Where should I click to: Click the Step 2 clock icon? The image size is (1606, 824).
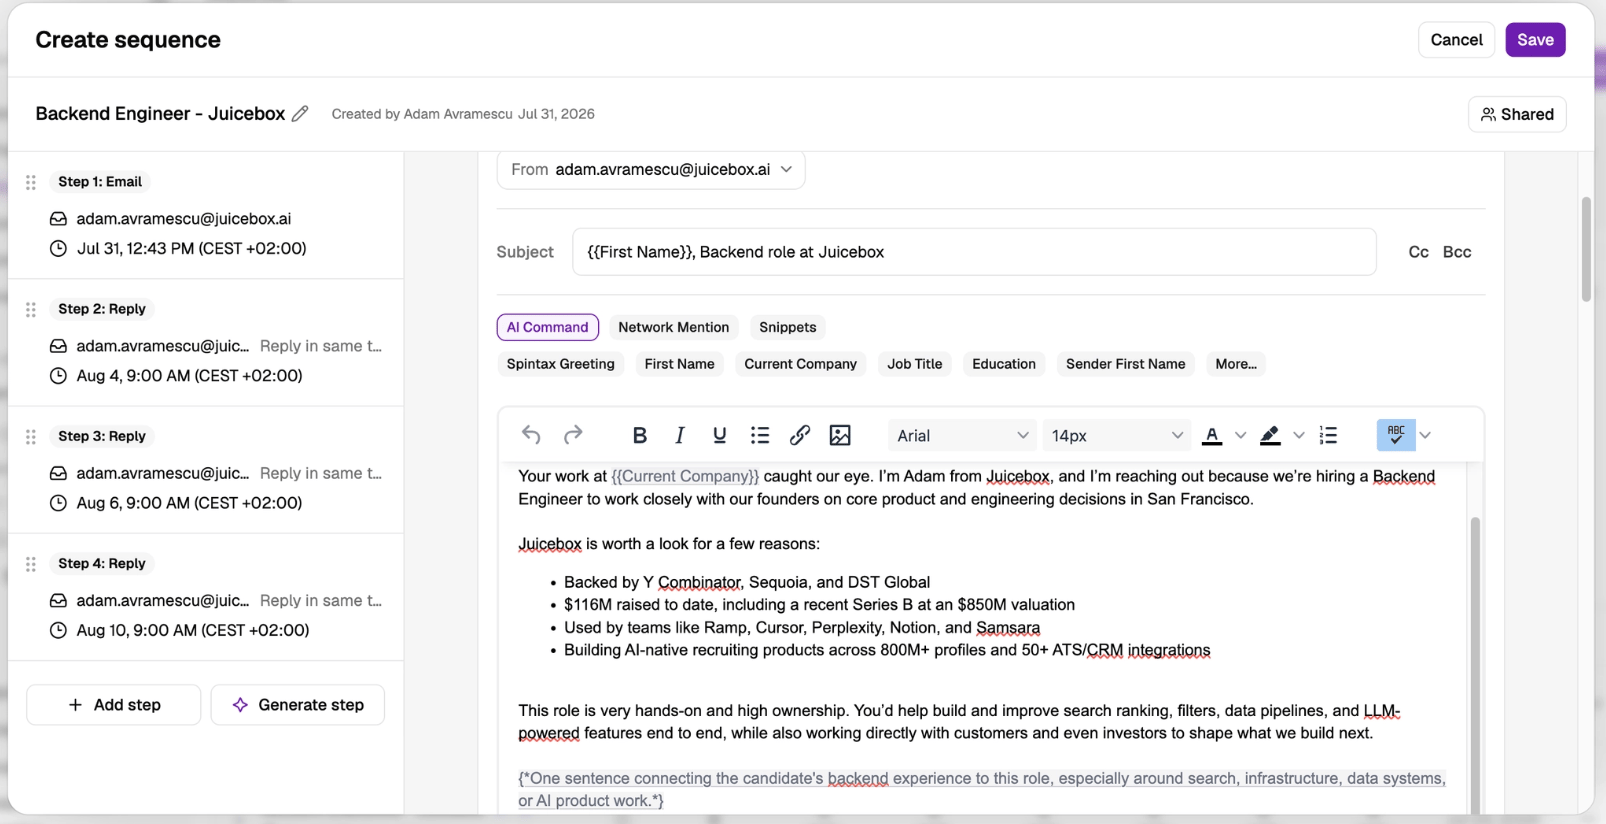coord(58,376)
